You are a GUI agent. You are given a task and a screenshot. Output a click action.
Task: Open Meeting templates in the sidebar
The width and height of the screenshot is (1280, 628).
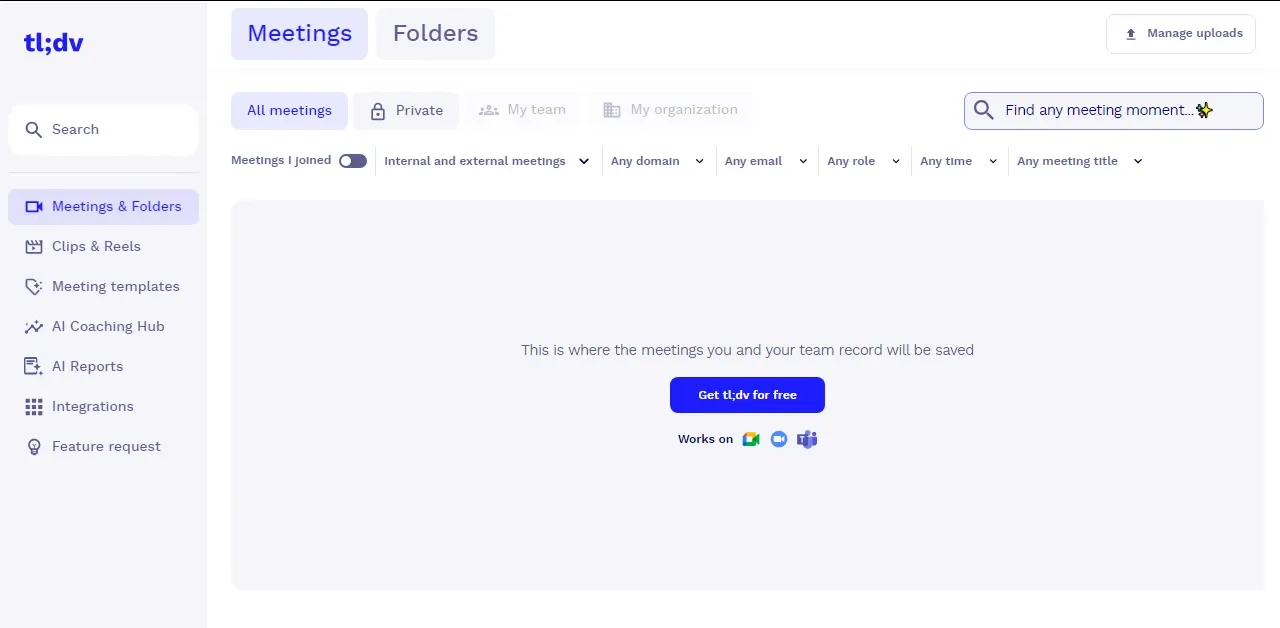[x=103, y=286]
